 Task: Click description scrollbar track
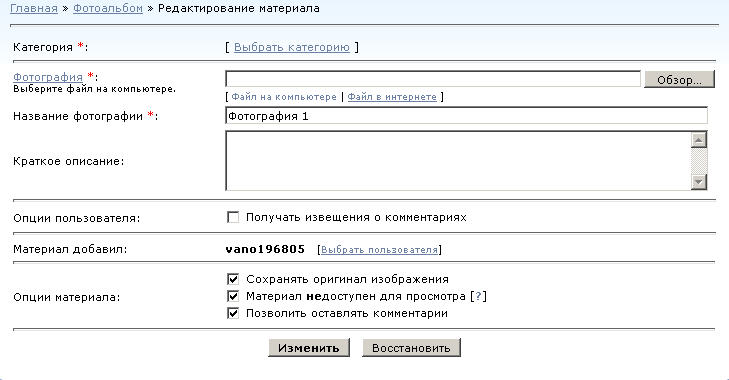coord(699,160)
